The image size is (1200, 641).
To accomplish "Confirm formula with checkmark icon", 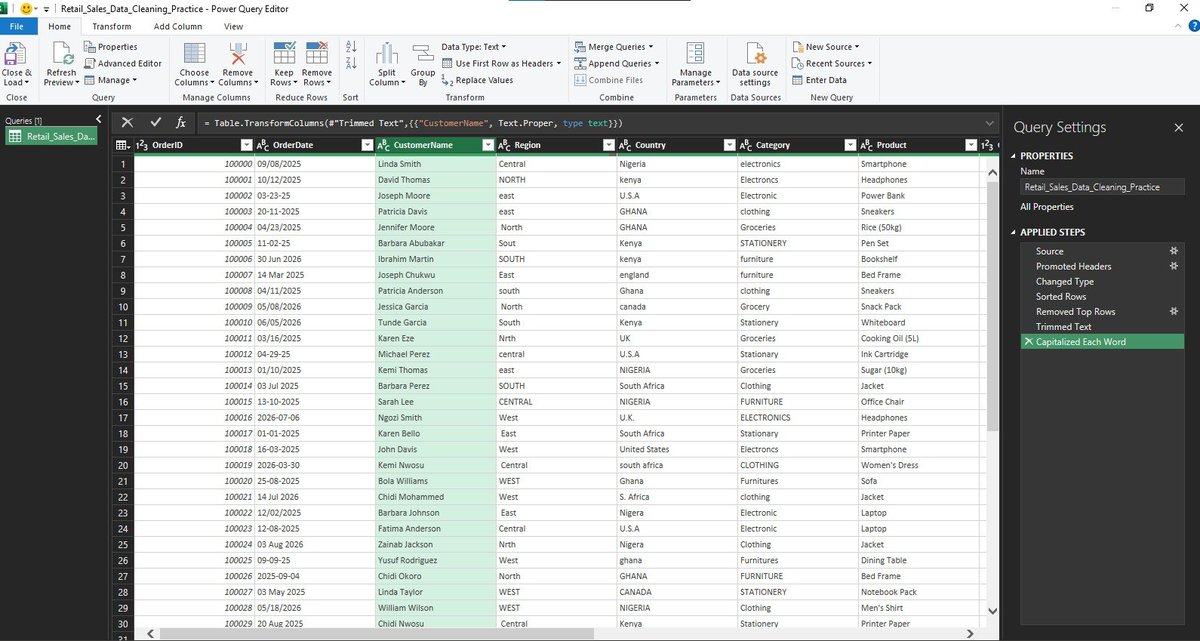I will coord(155,122).
